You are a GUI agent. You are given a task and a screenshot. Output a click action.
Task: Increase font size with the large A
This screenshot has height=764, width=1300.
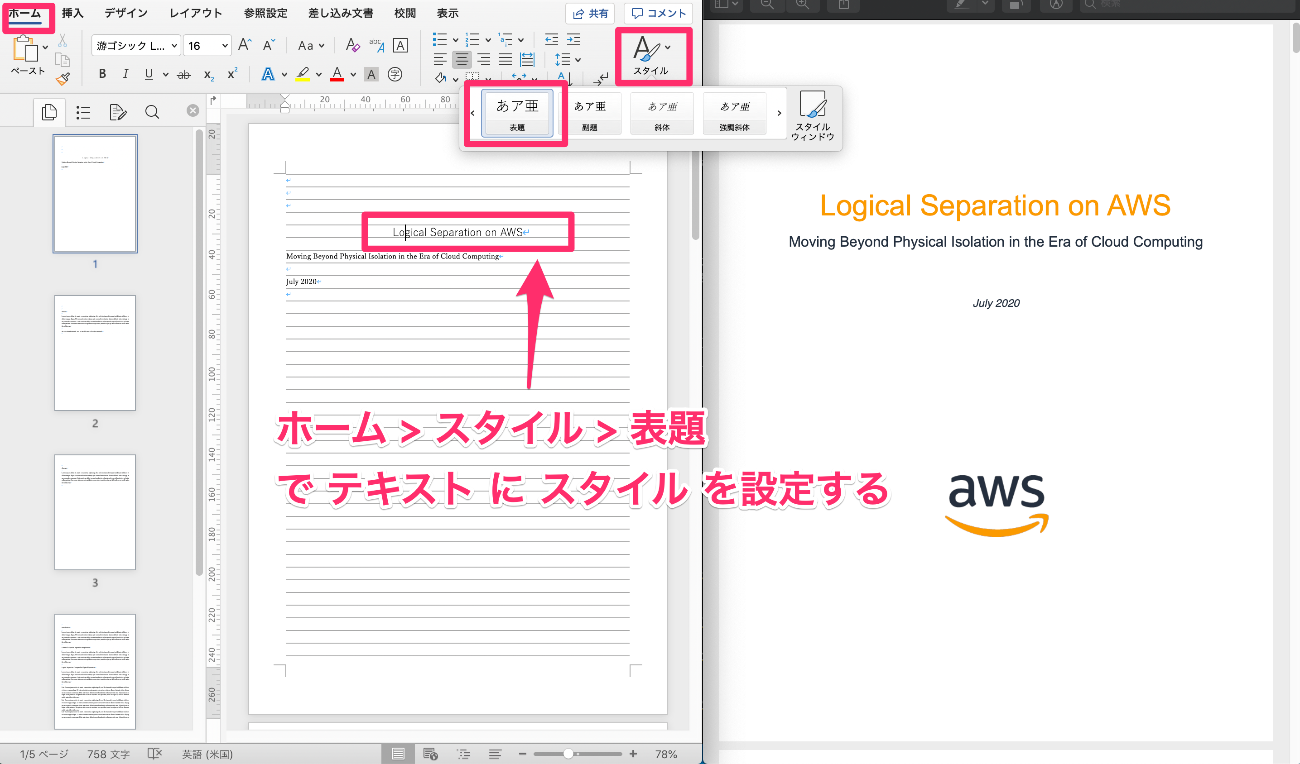coord(245,45)
